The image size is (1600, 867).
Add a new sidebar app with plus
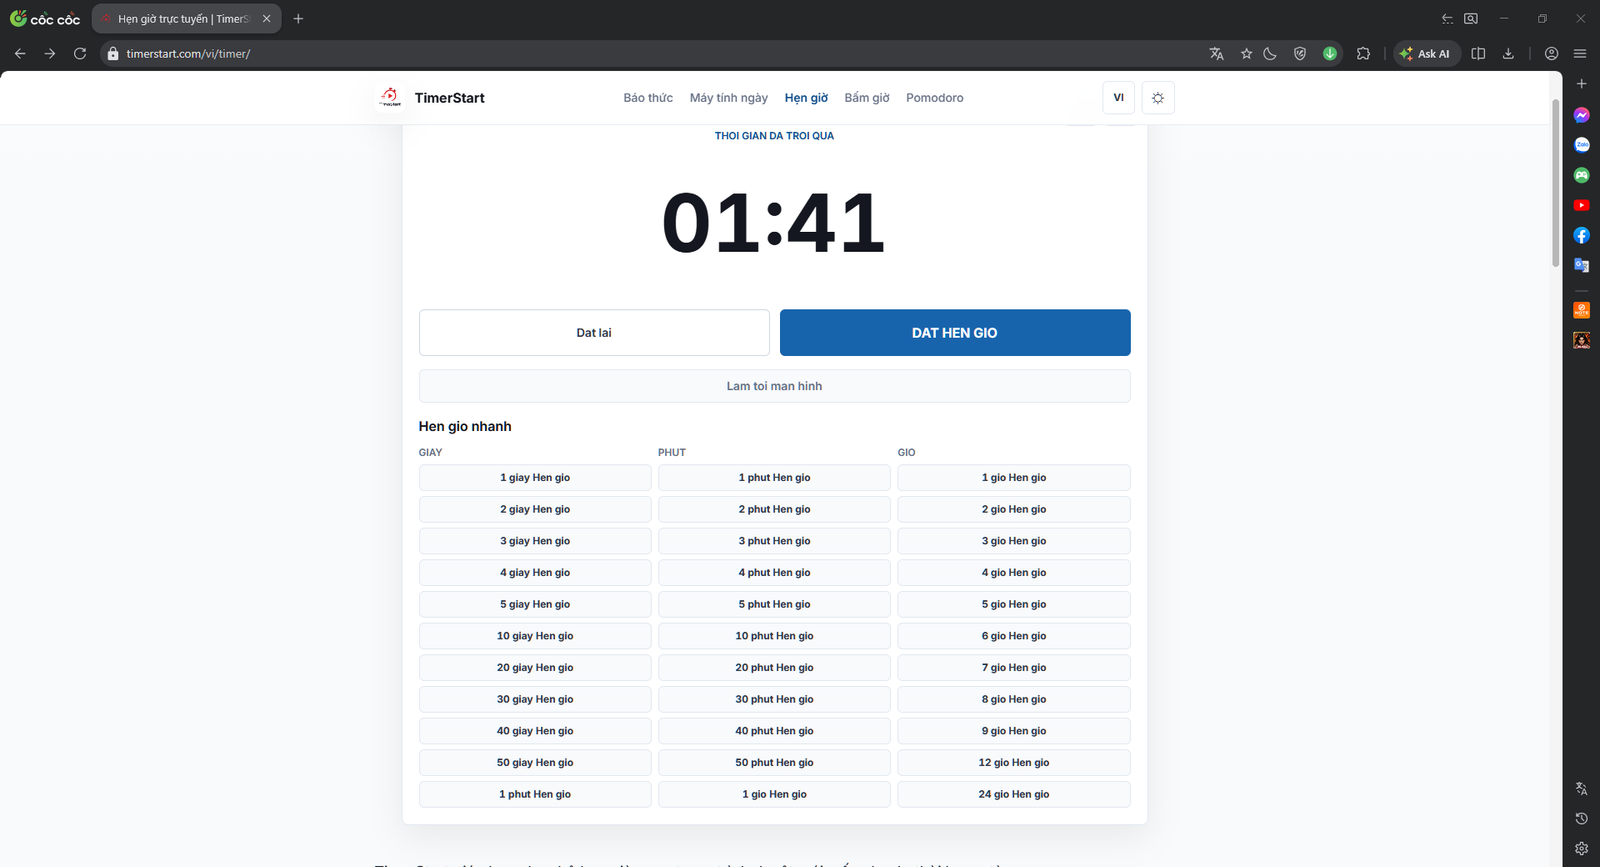[x=1581, y=84]
